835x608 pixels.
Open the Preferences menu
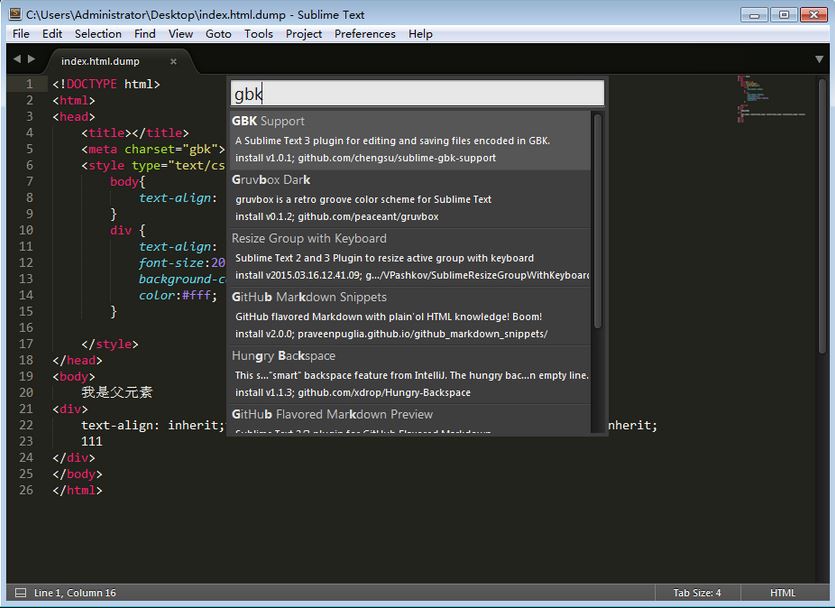(365, 34)
